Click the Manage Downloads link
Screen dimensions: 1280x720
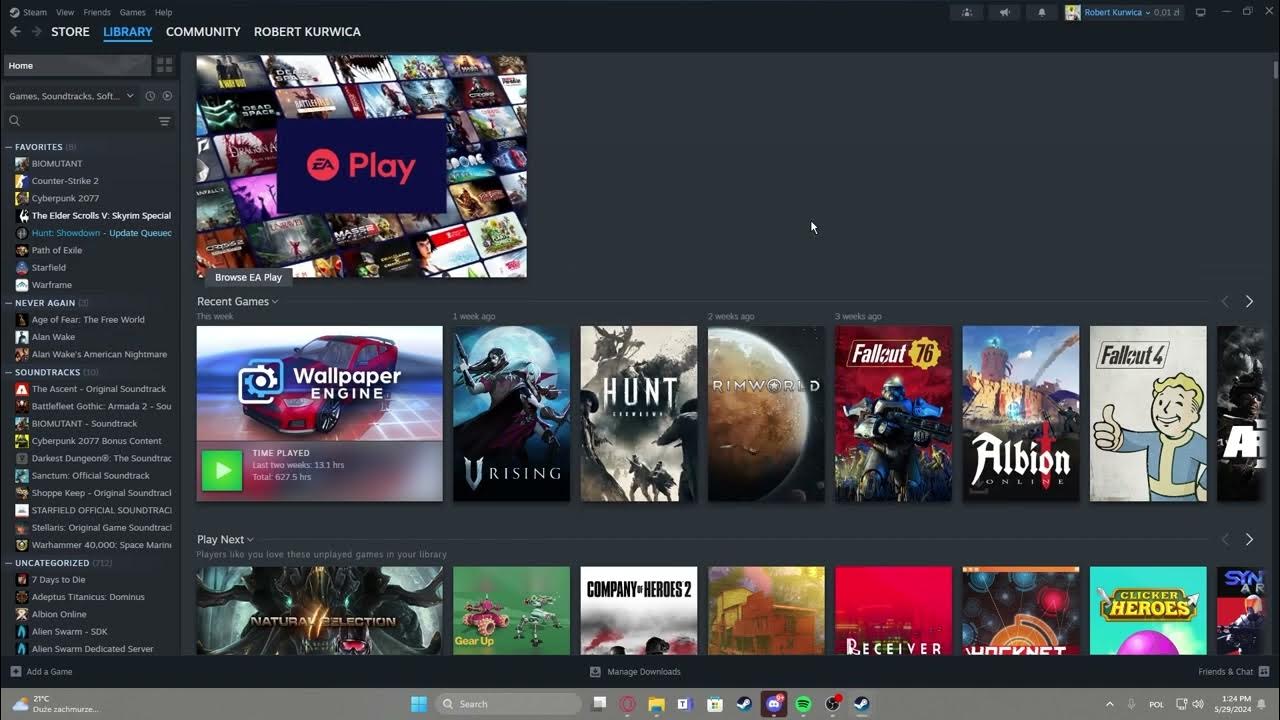point(643,672)
